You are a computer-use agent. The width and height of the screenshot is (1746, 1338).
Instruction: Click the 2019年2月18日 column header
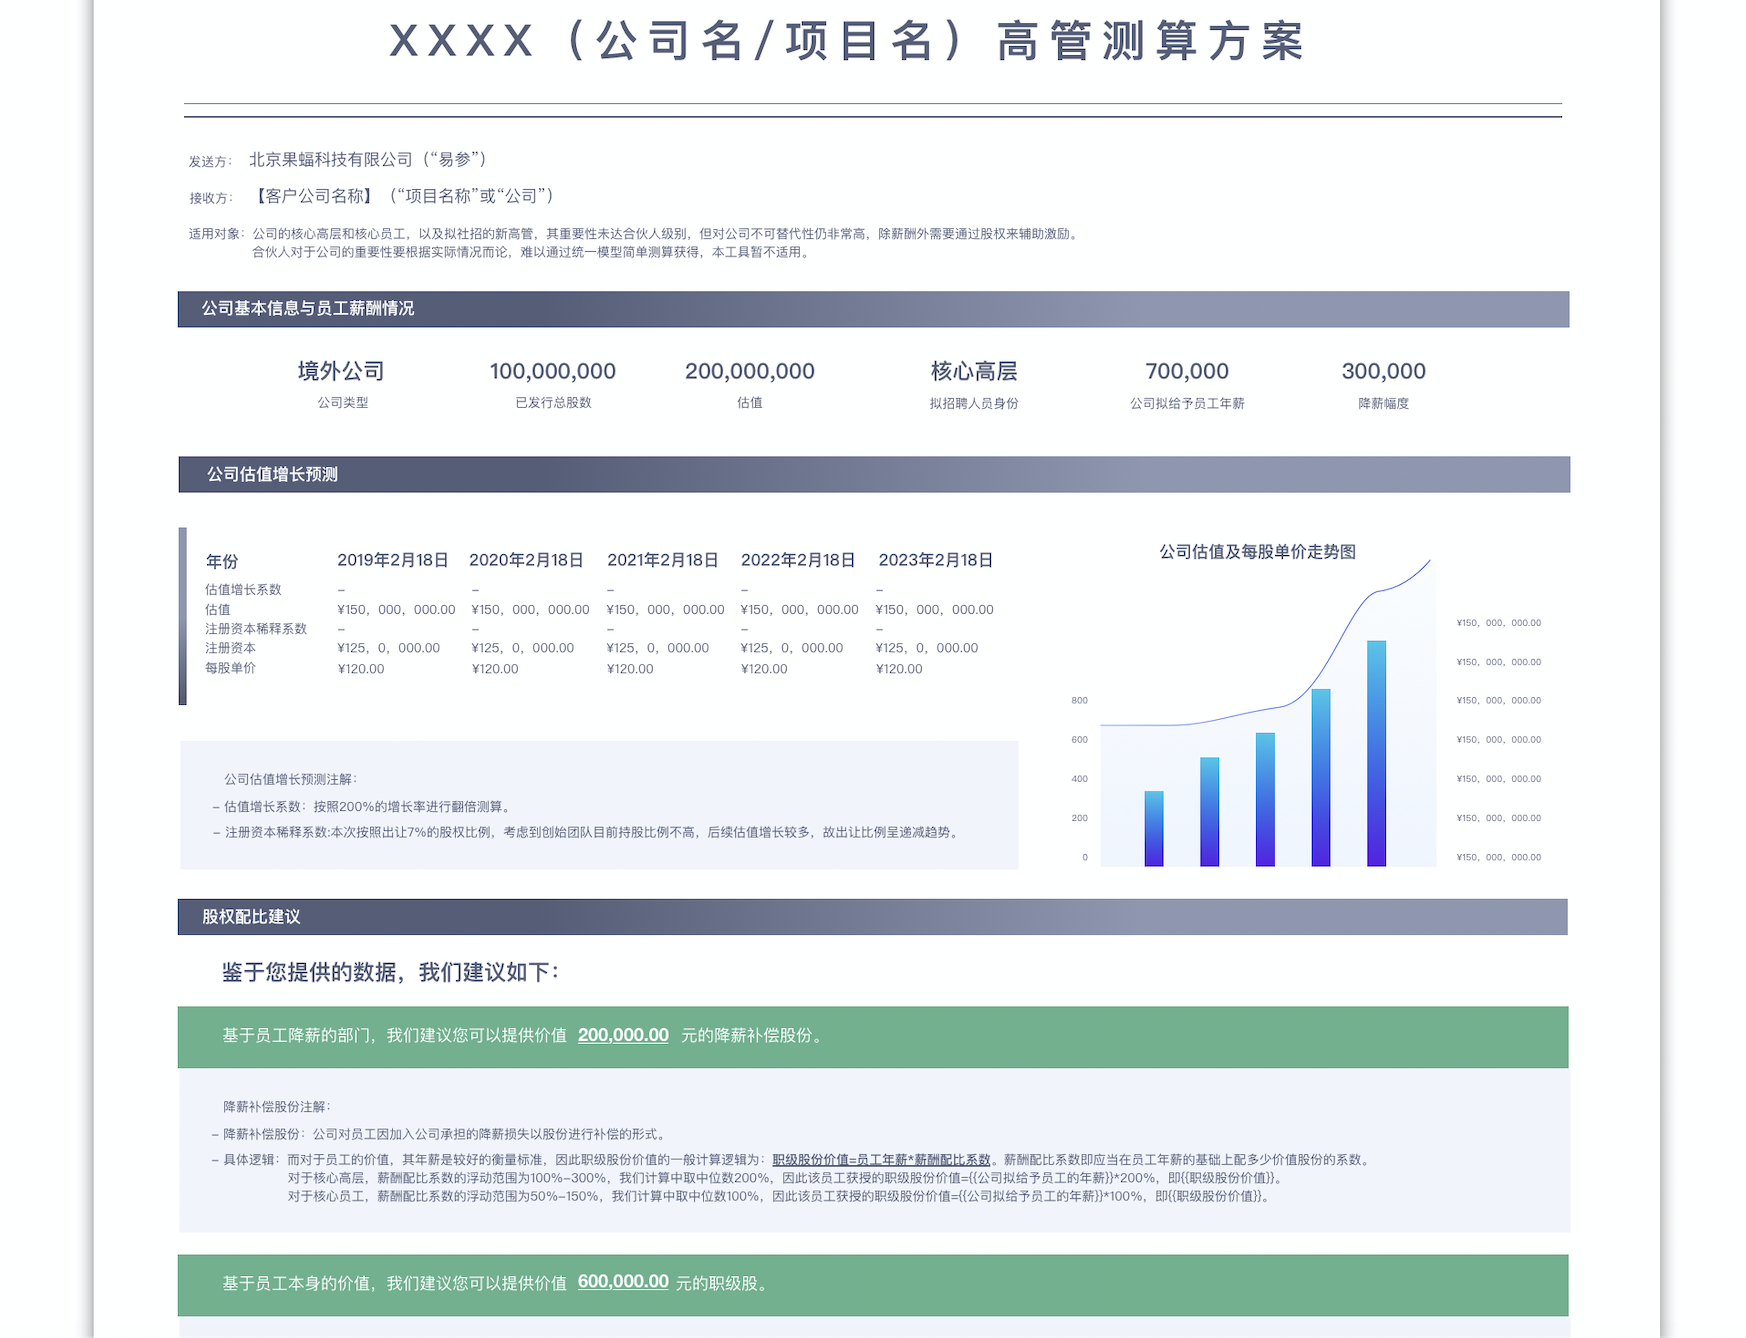tap(393, 560)
